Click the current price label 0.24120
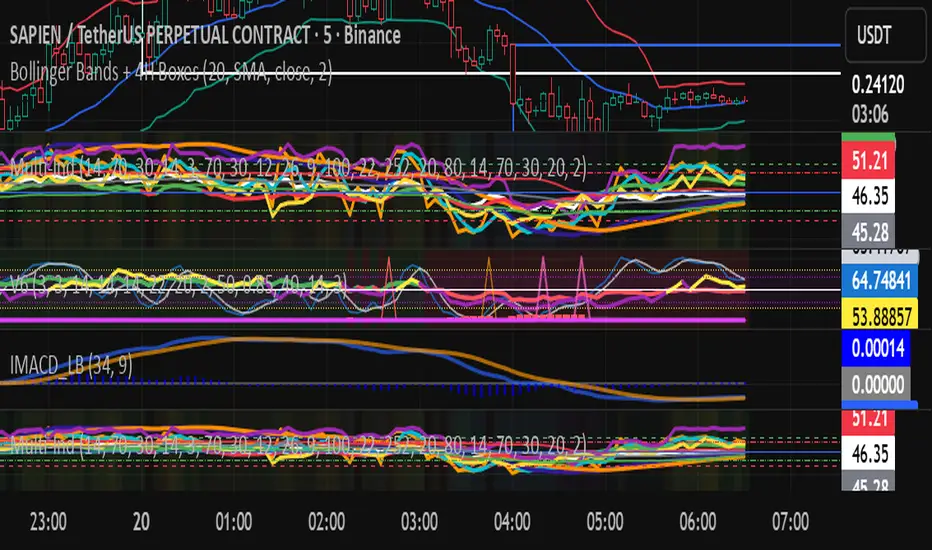The height and width of the screenshot is (550, 932). (877, 85)
